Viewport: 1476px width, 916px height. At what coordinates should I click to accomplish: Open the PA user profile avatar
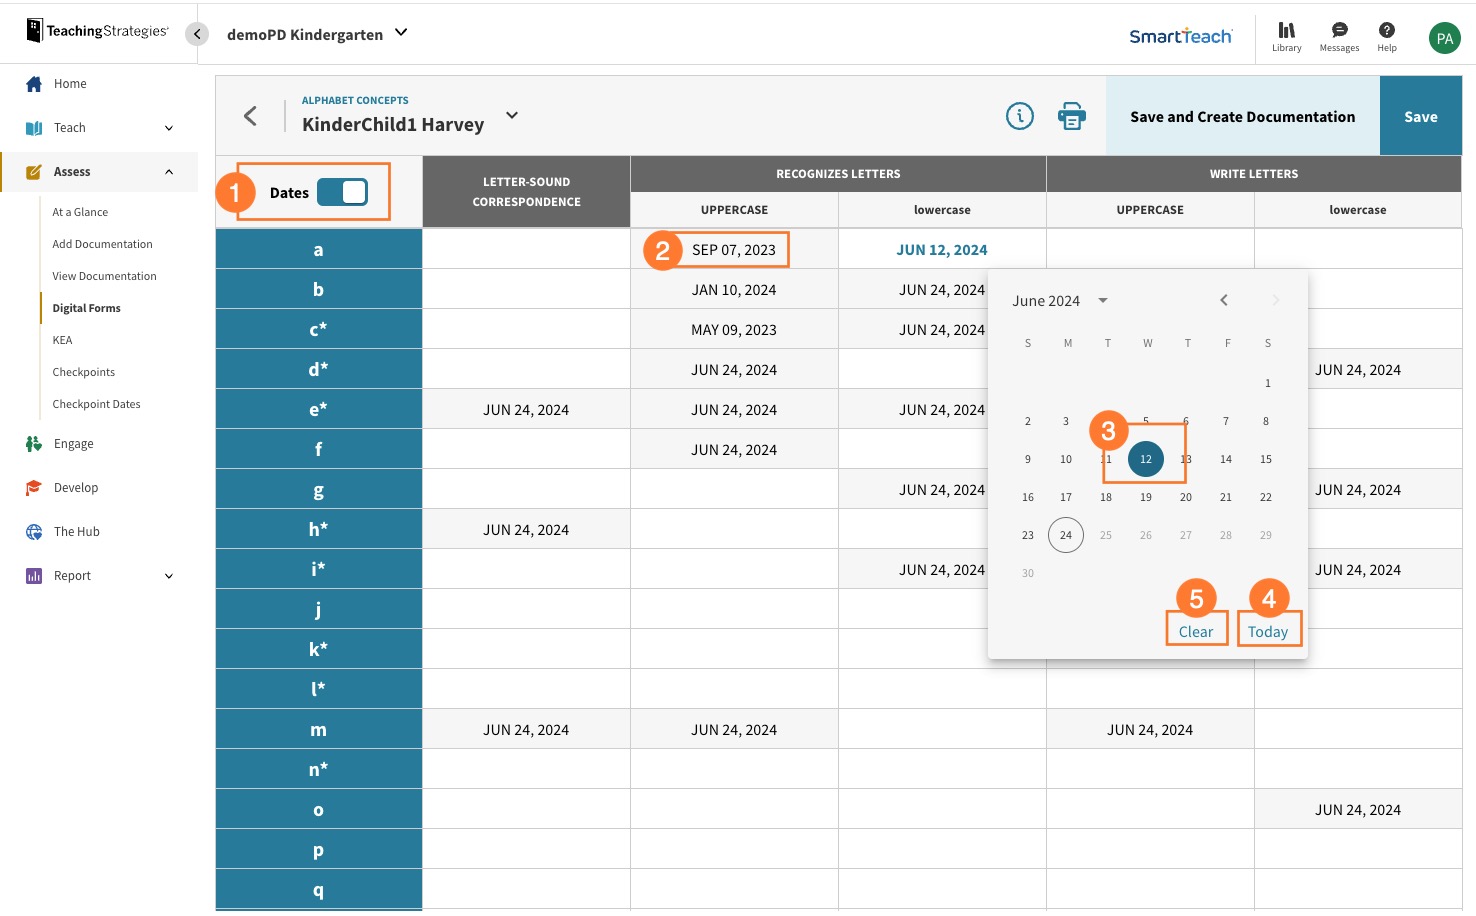click(1444, 38)
